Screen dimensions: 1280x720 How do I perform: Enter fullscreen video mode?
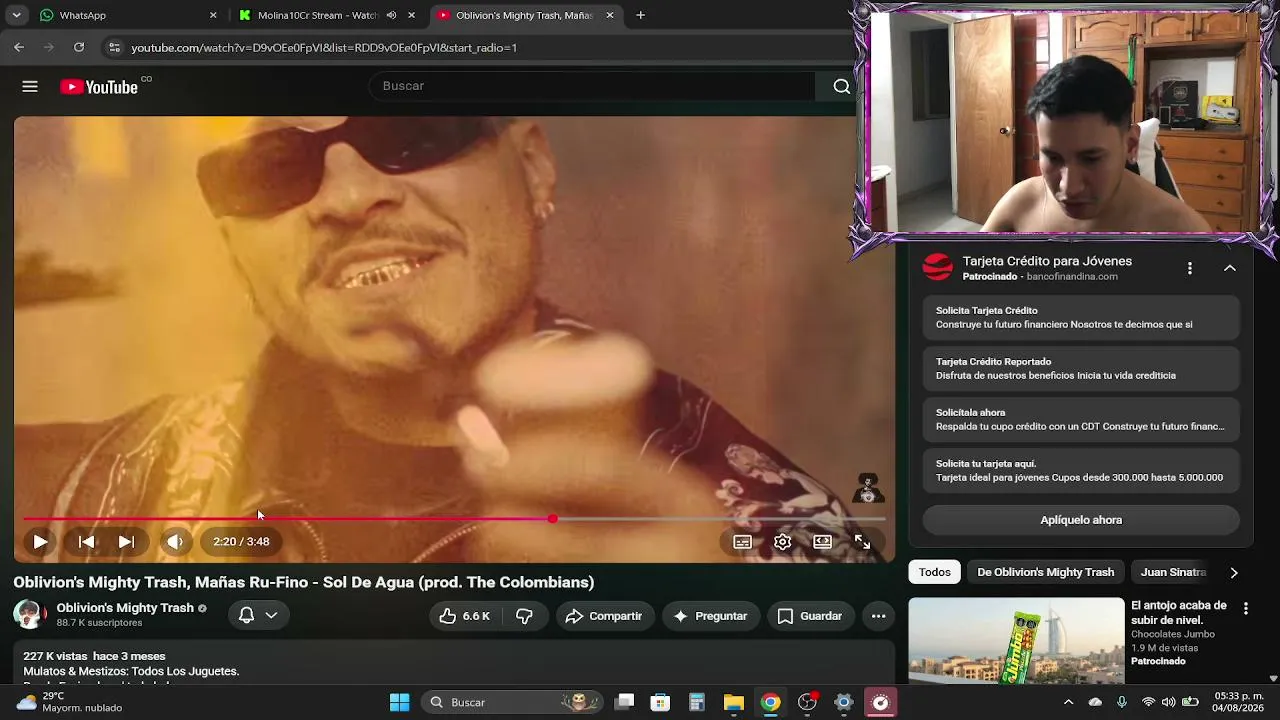point(862,542)
